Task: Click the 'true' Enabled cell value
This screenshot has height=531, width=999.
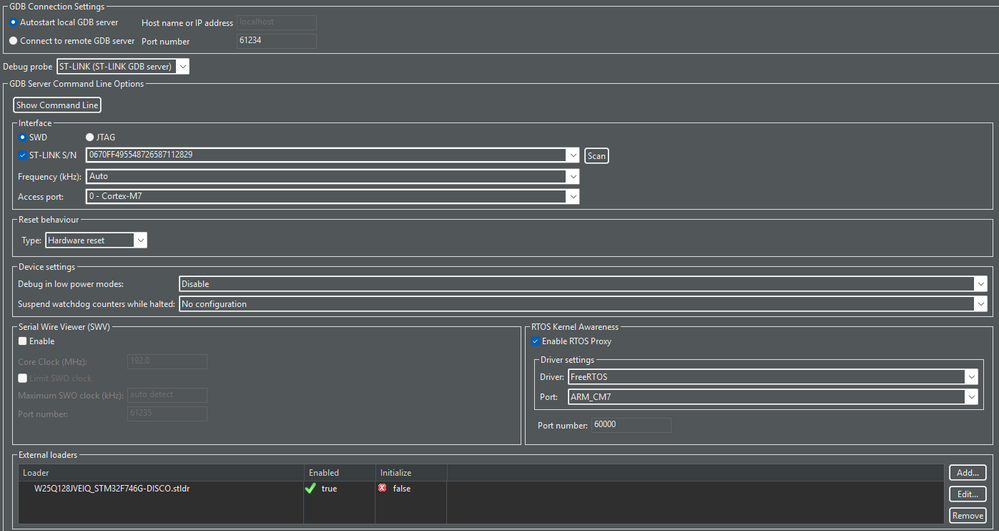Action: 329,489
